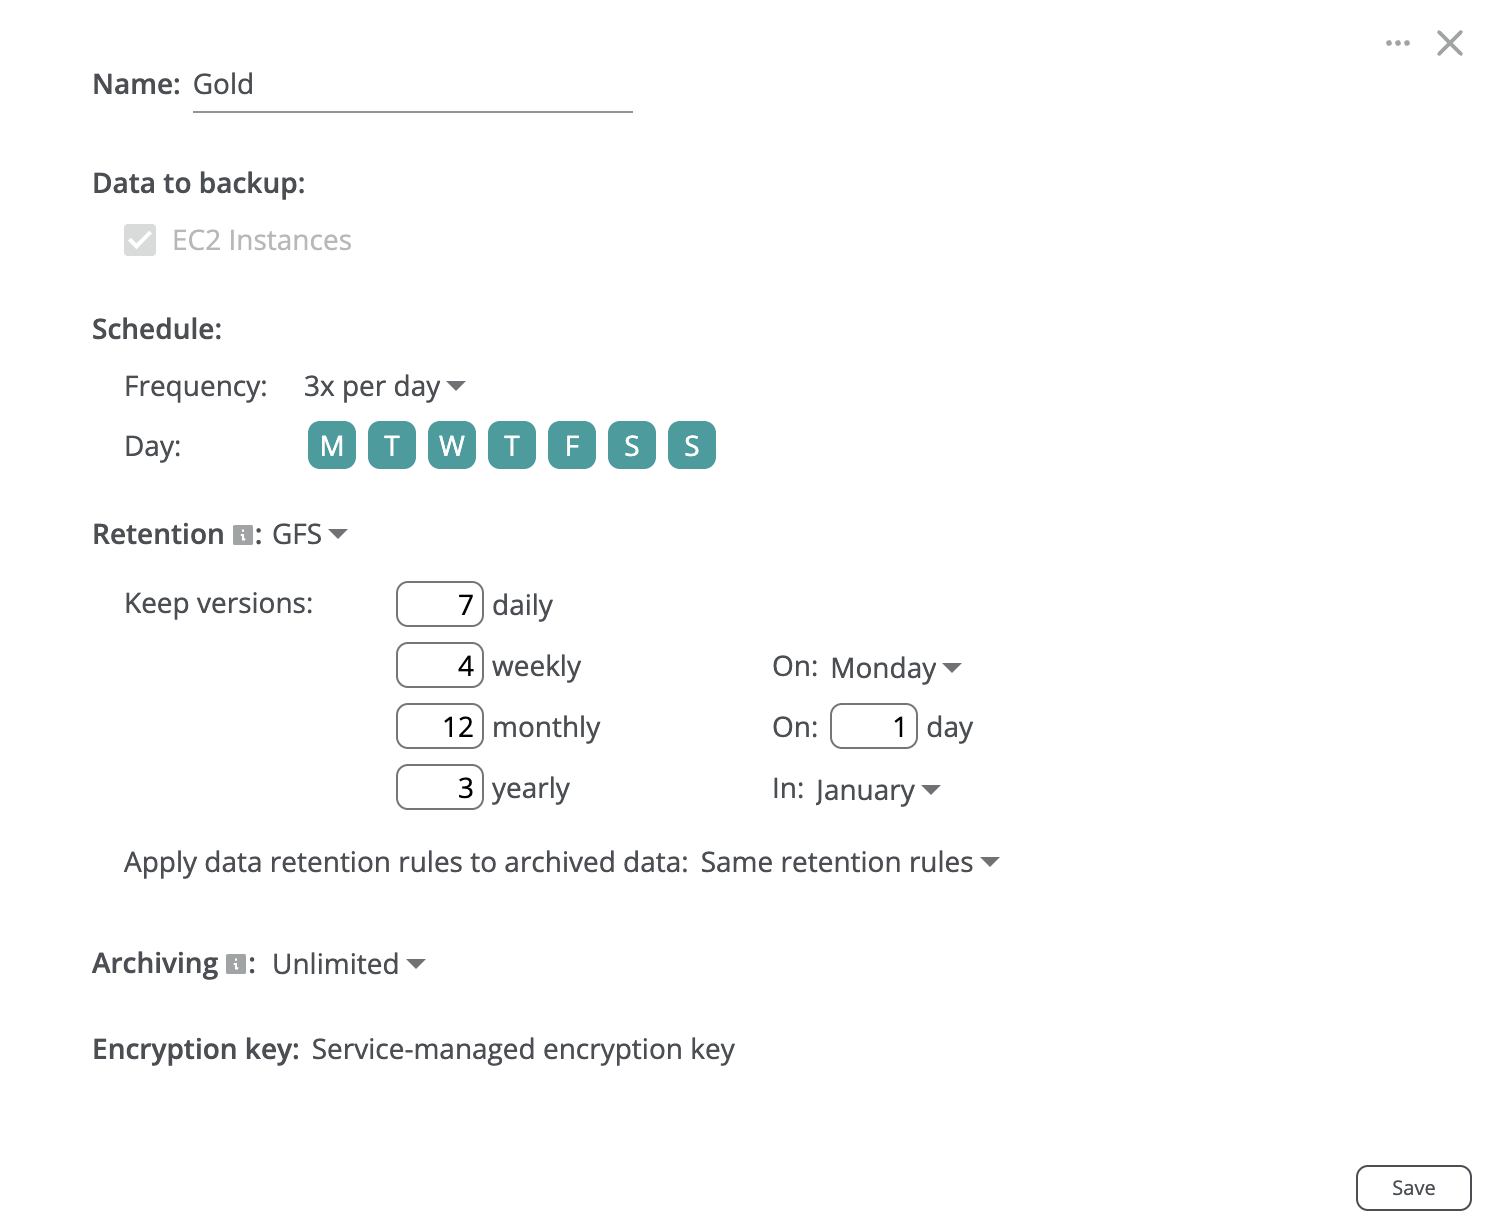Viewport: 1494px width, 1232px height.
Task: Open the weekly On Monday dropdown
Action: tap(896, 668)
